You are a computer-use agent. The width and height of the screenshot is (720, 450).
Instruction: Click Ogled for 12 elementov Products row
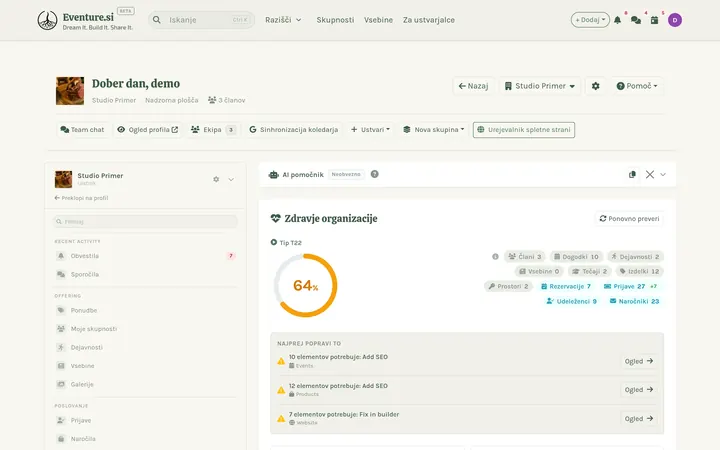pos(639,389)
